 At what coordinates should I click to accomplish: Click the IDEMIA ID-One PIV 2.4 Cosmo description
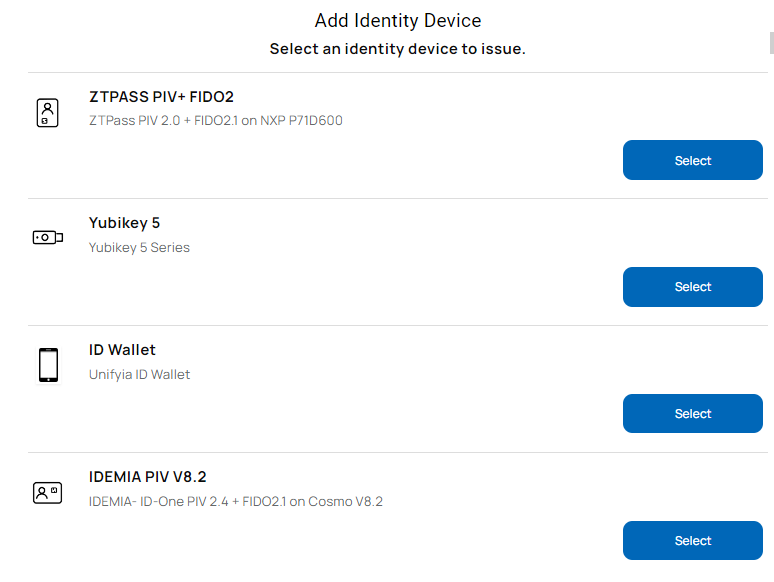[235, 502]
